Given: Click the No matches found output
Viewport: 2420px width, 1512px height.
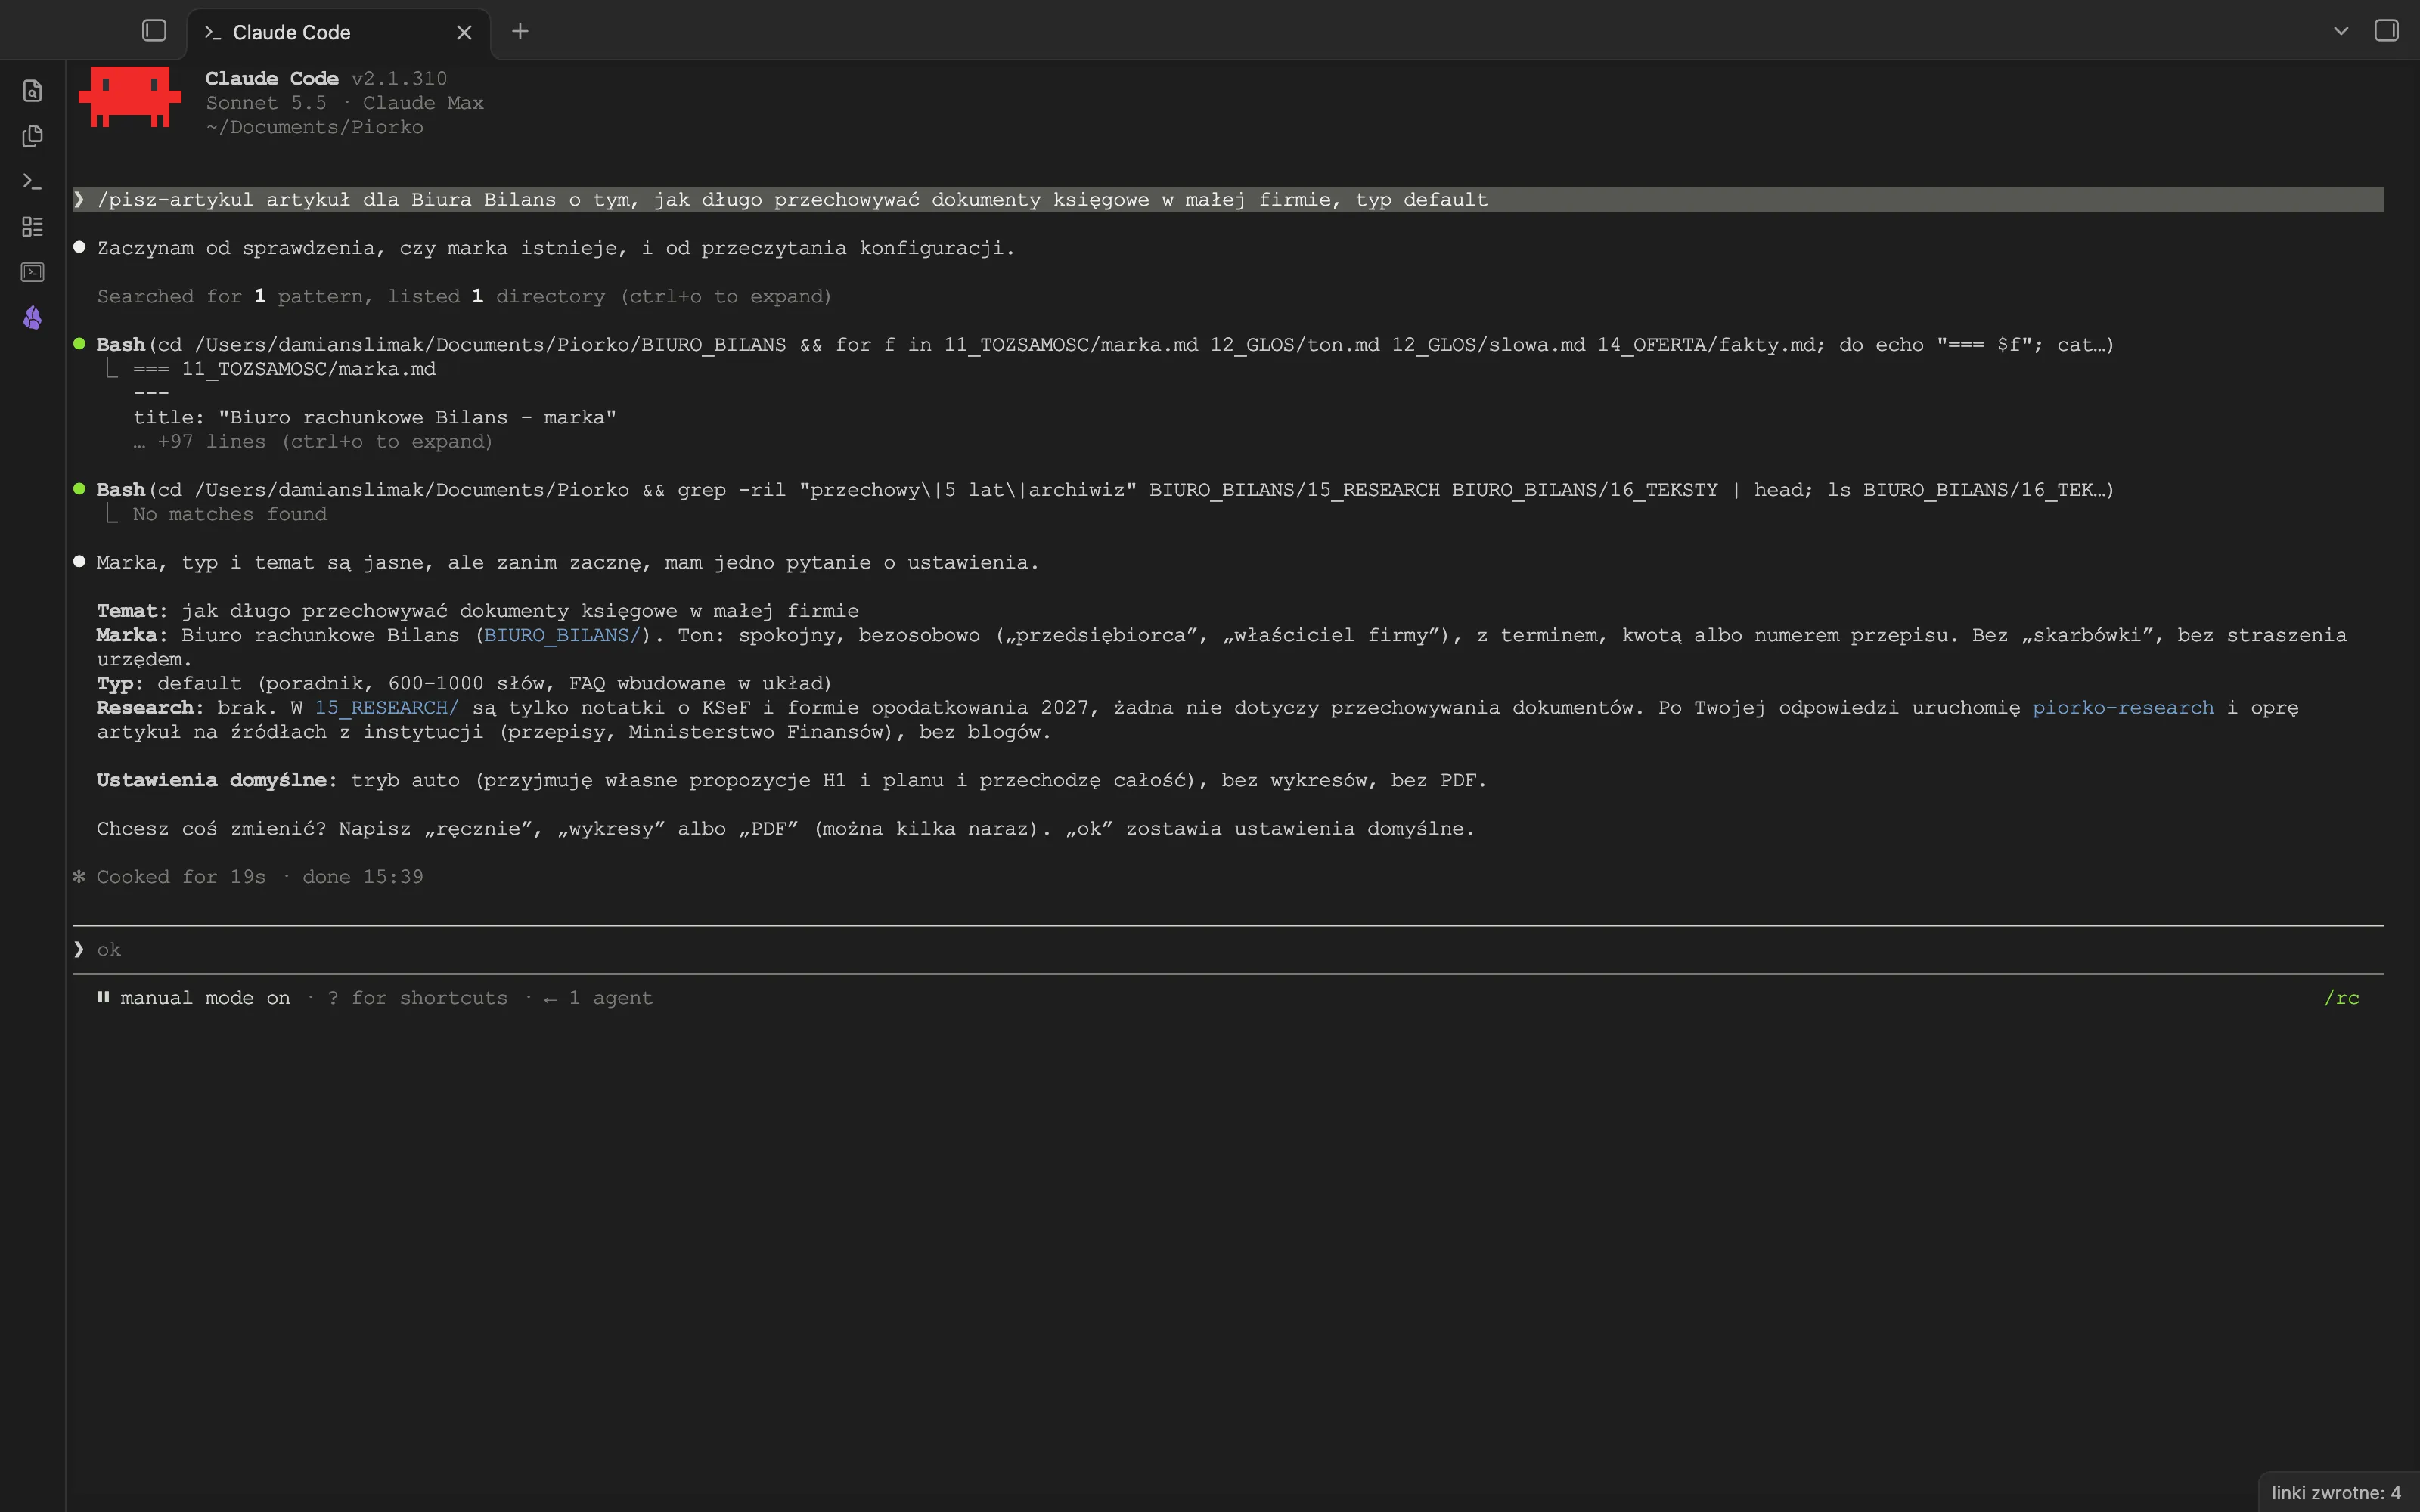Looking at the screenshot, I should (230, 514).
